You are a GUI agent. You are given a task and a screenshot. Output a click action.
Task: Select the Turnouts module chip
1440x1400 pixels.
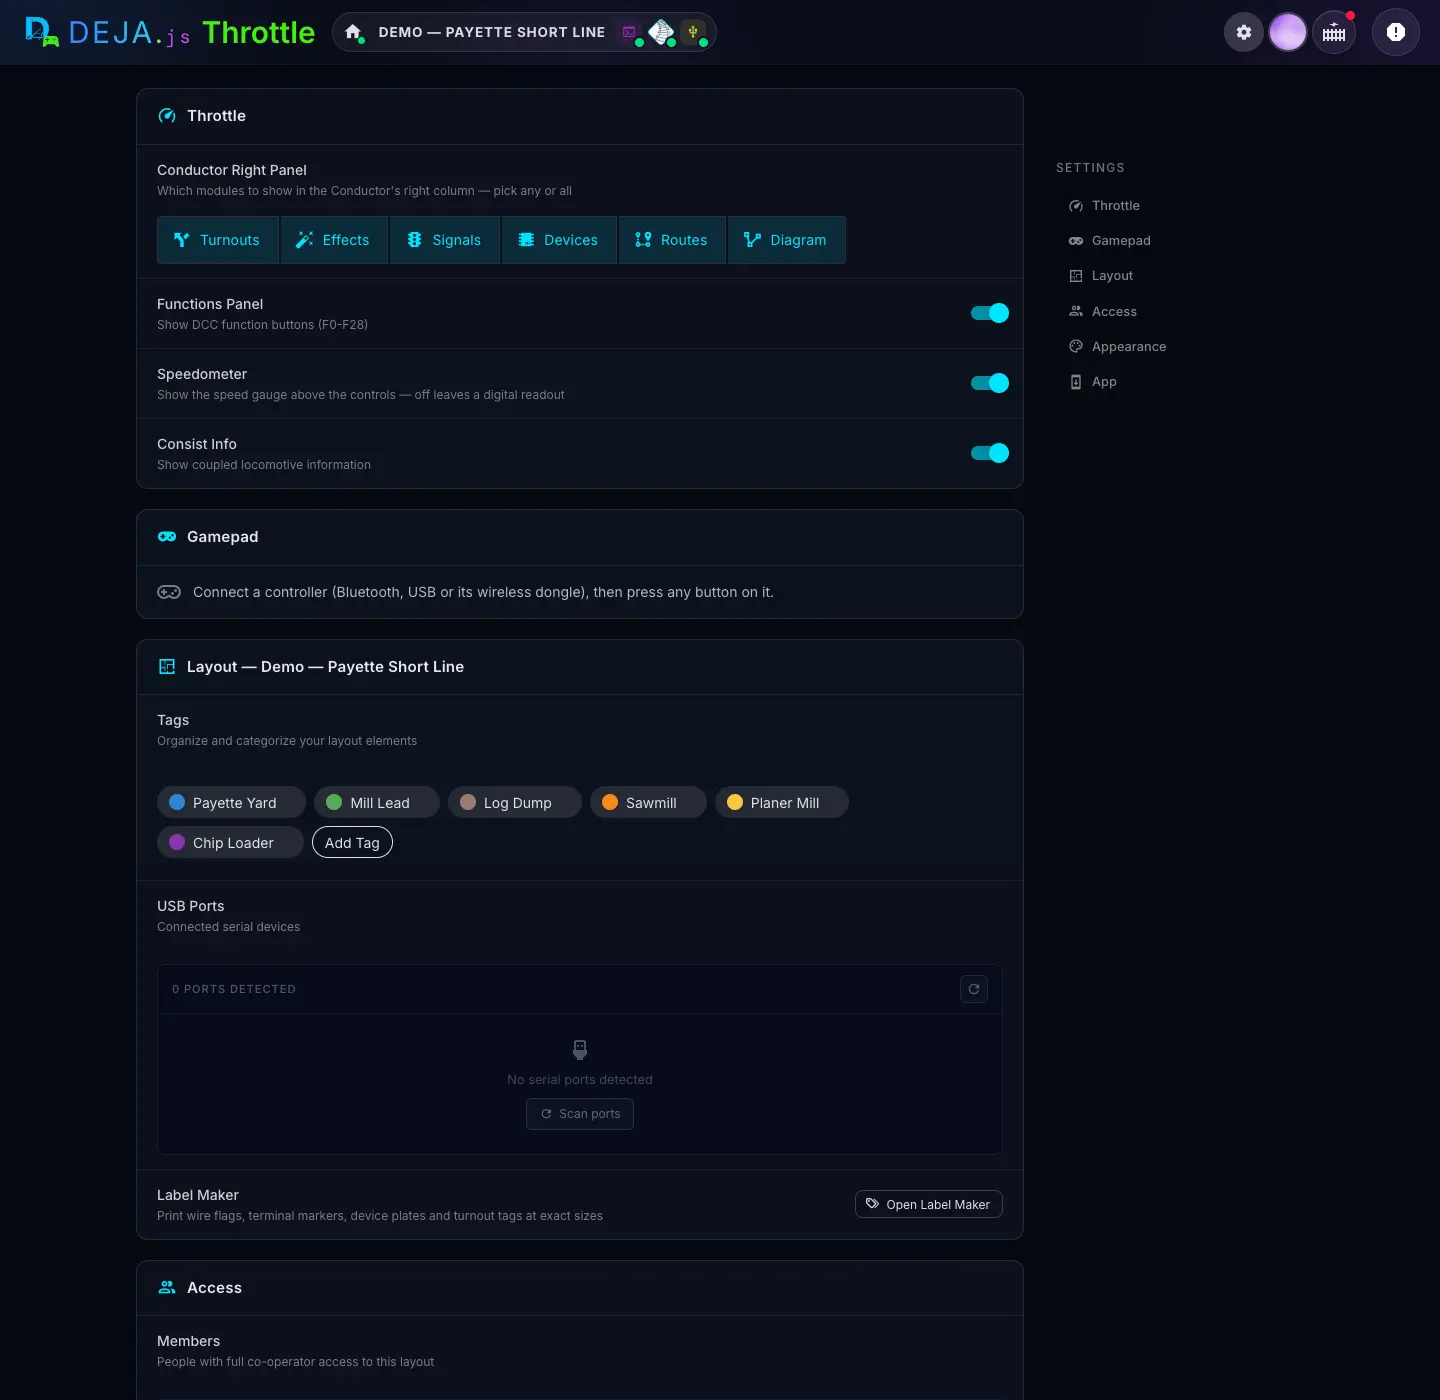(217, 240)
